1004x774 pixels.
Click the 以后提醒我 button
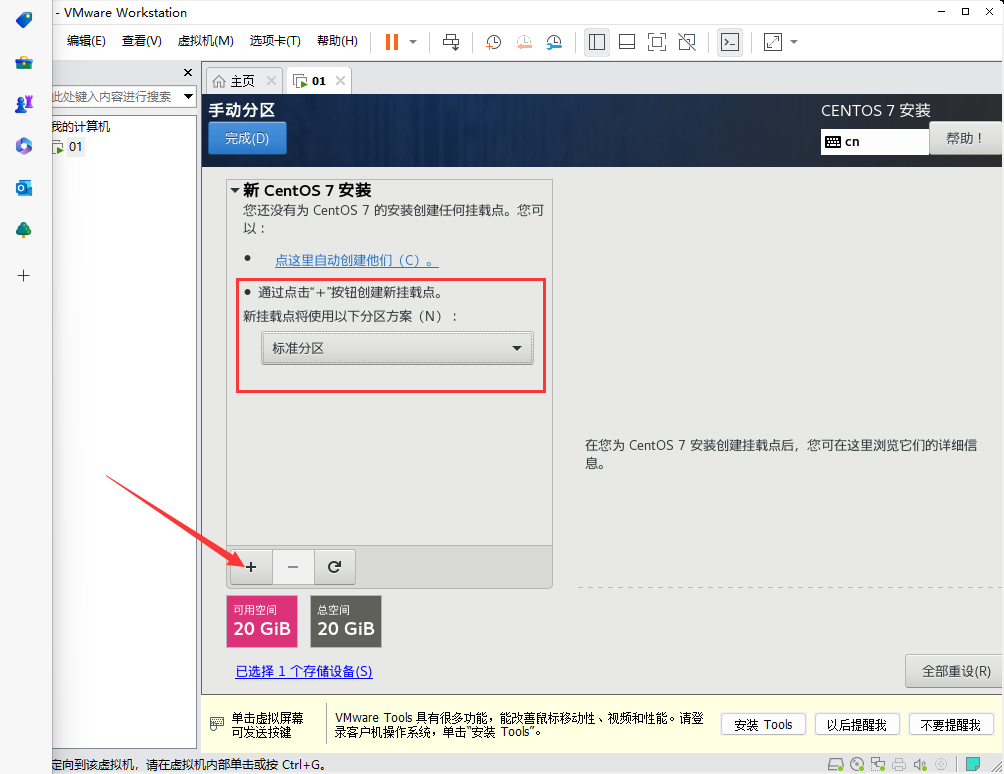click(x=857, y=724)
